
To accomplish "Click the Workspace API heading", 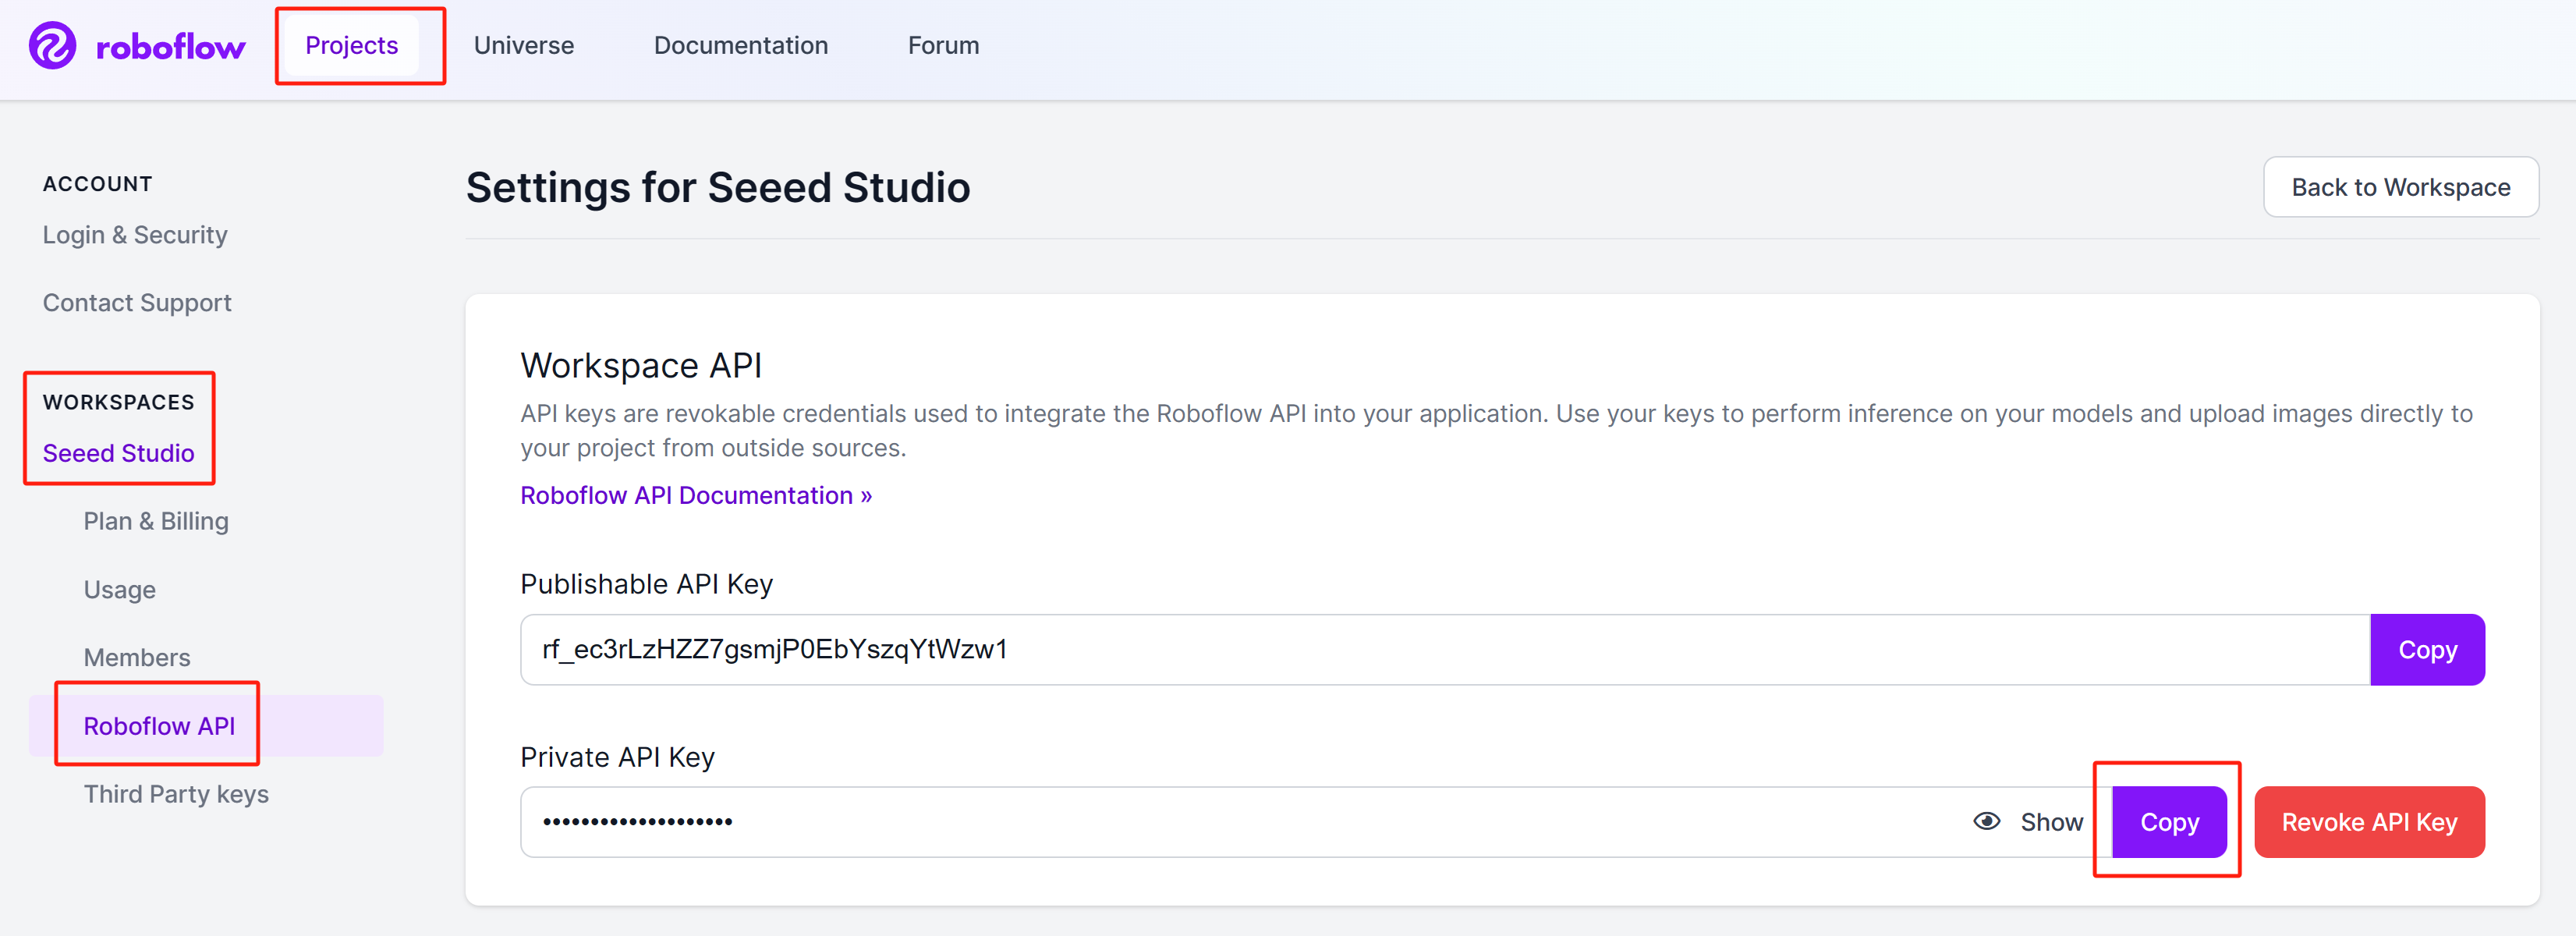I will click(641, 365).
